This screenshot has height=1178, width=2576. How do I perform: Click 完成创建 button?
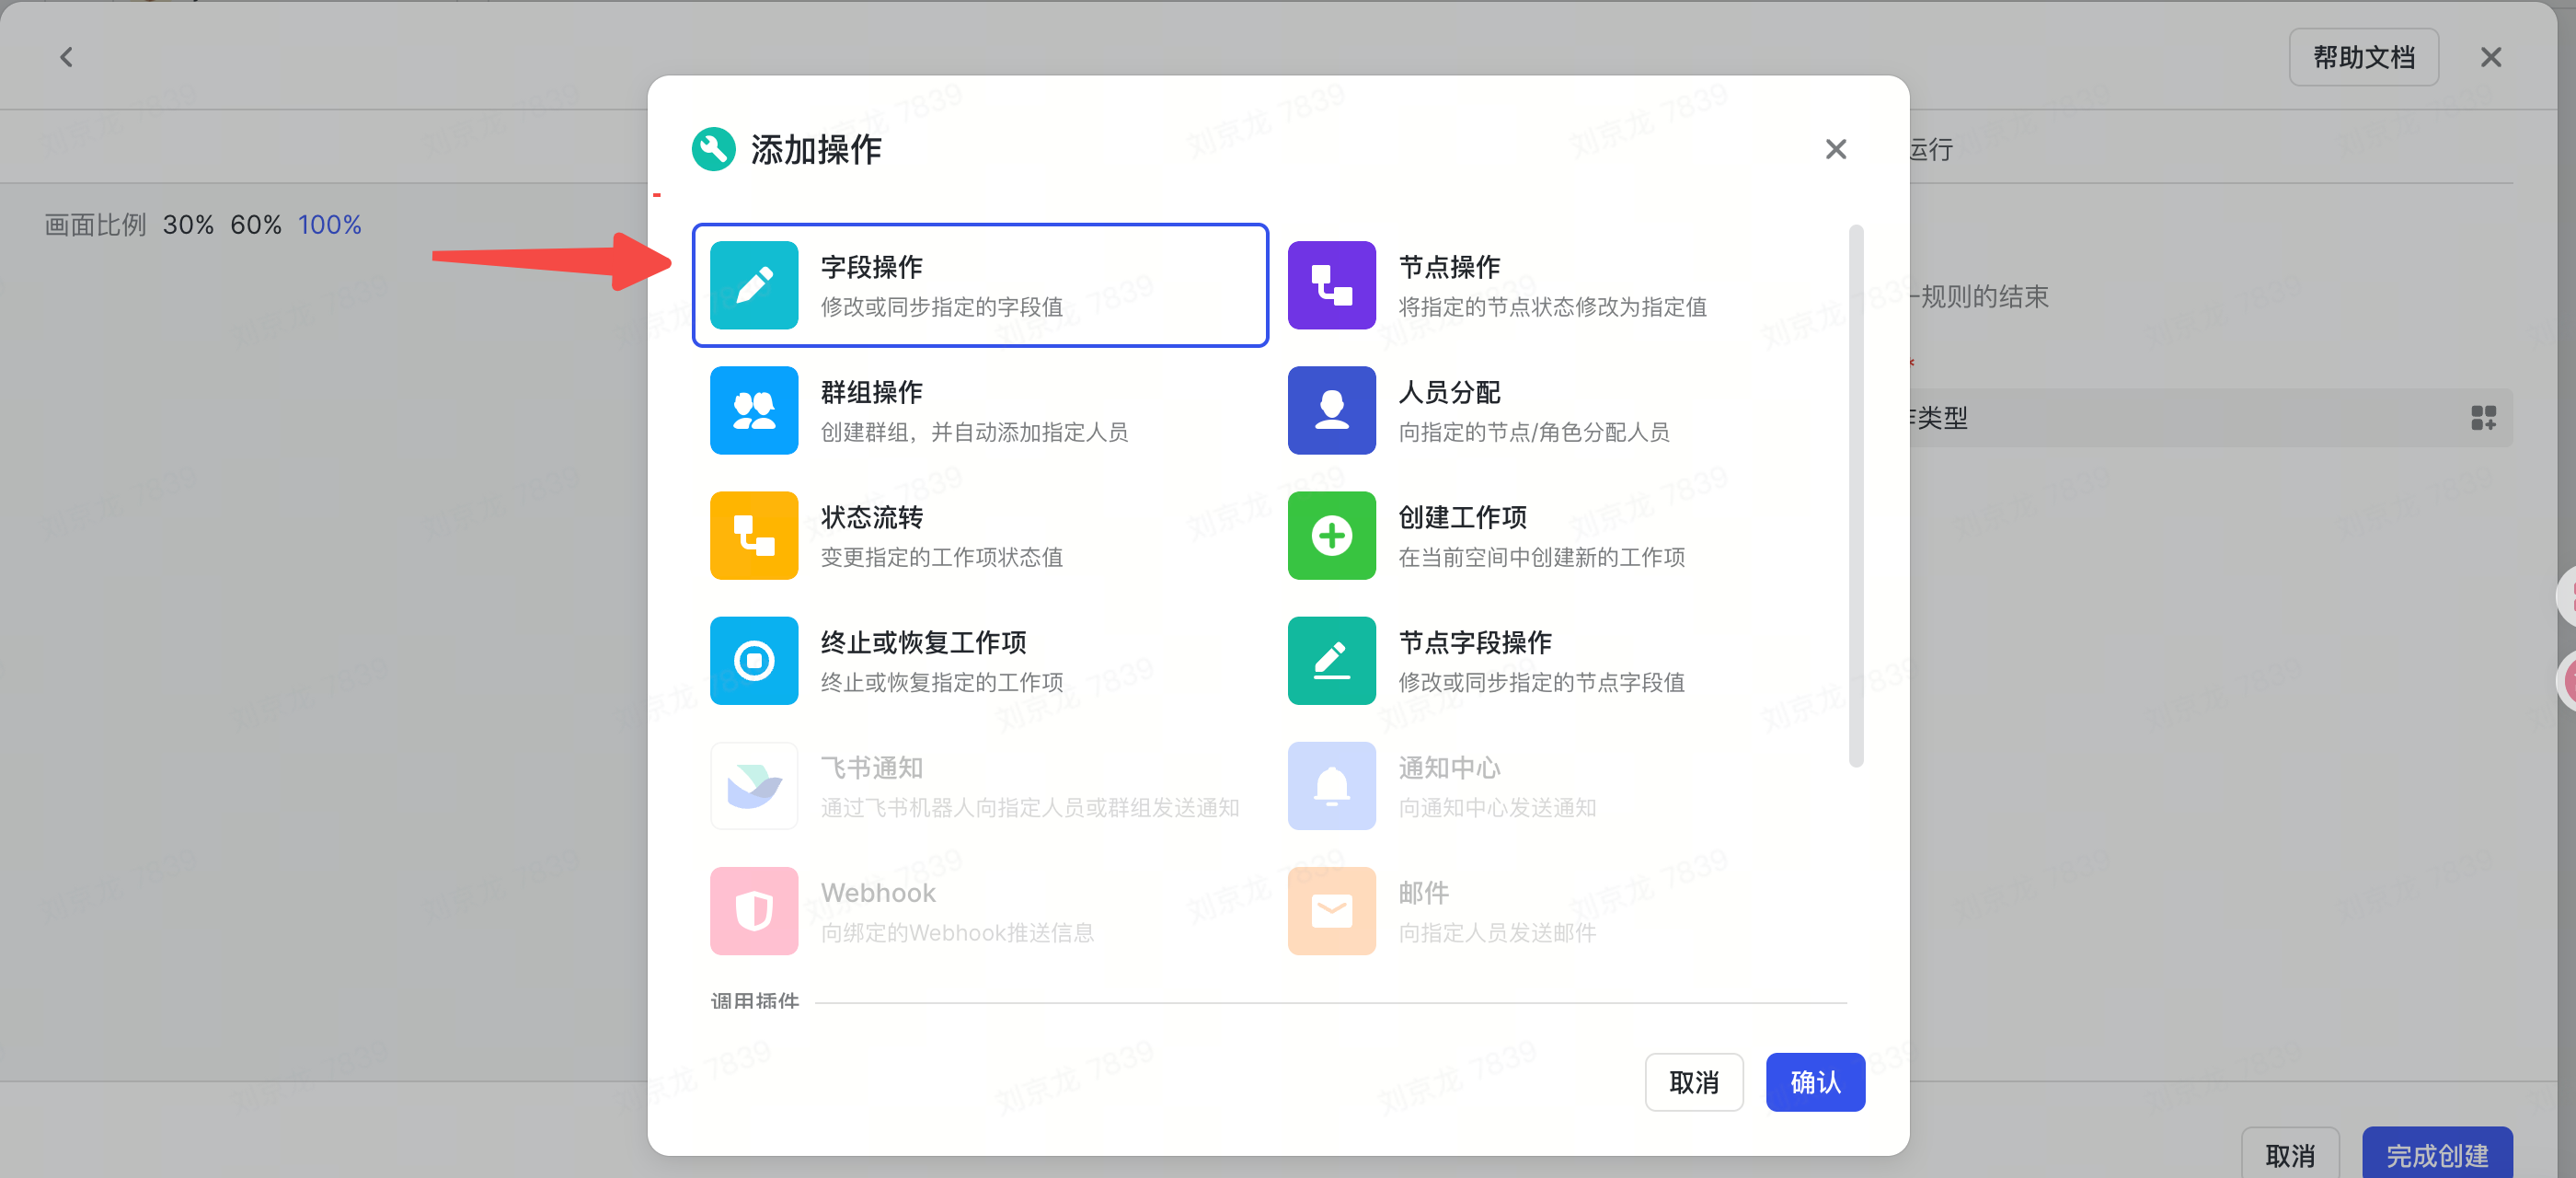2436,1154
